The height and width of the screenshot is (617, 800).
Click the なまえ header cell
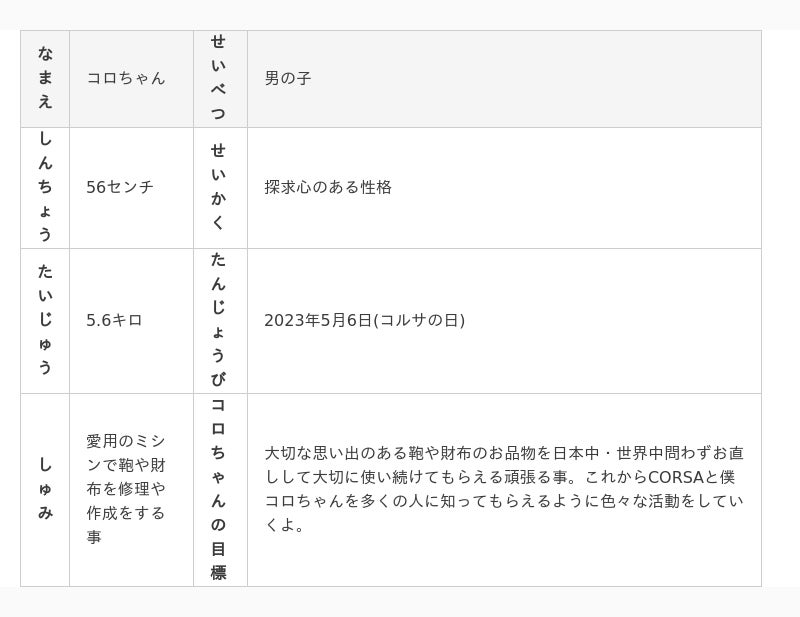pyautogui.click(x=45, y=78)
